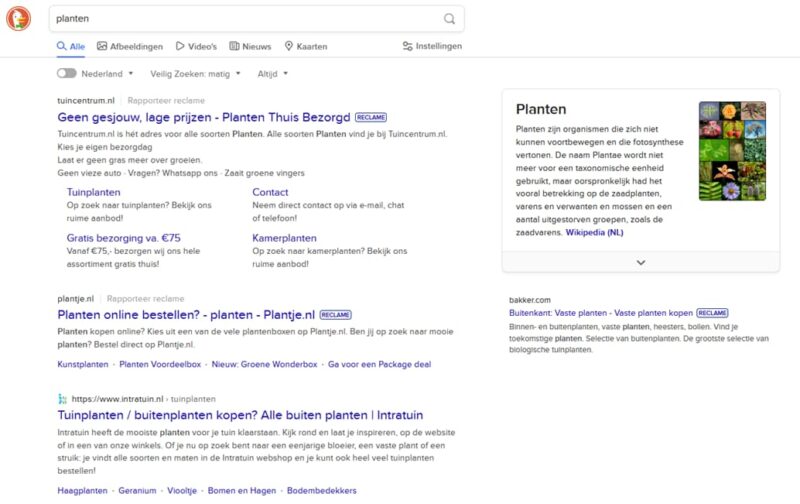
Task: Open the Geranium link
Action: tap(137, 491)
